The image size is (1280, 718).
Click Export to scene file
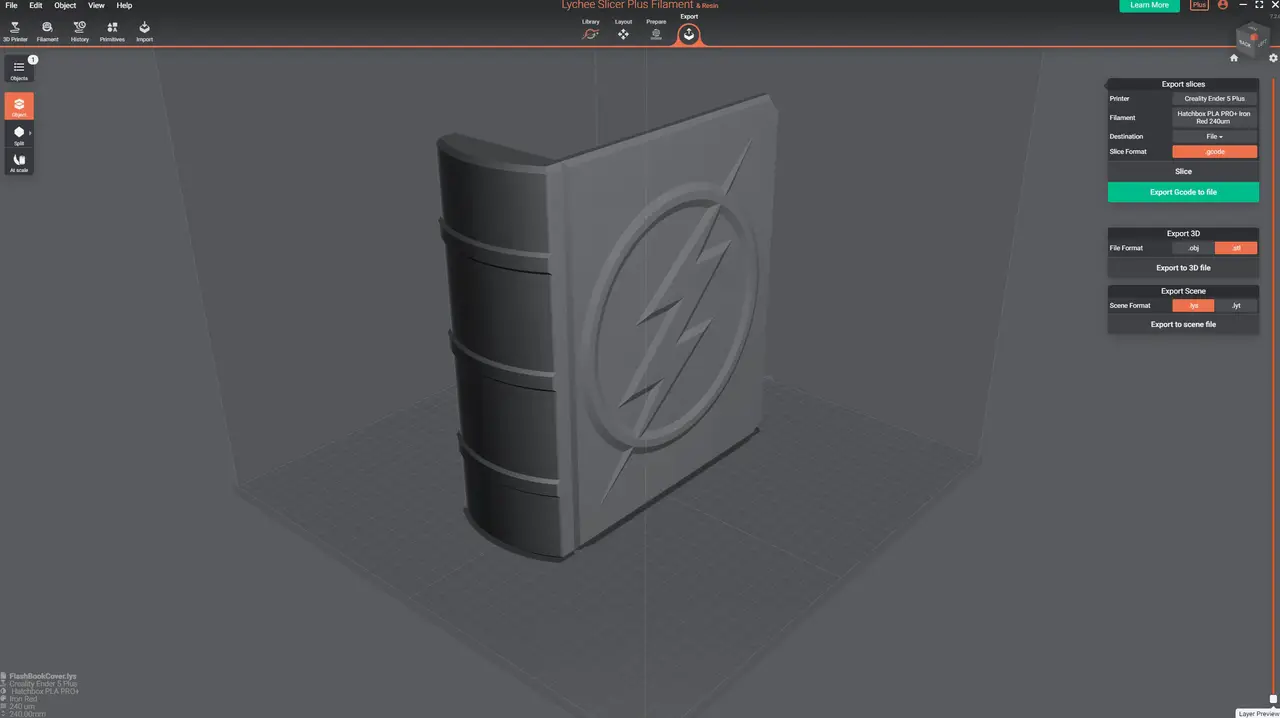pyautogui.click(x=1183, y=324)
